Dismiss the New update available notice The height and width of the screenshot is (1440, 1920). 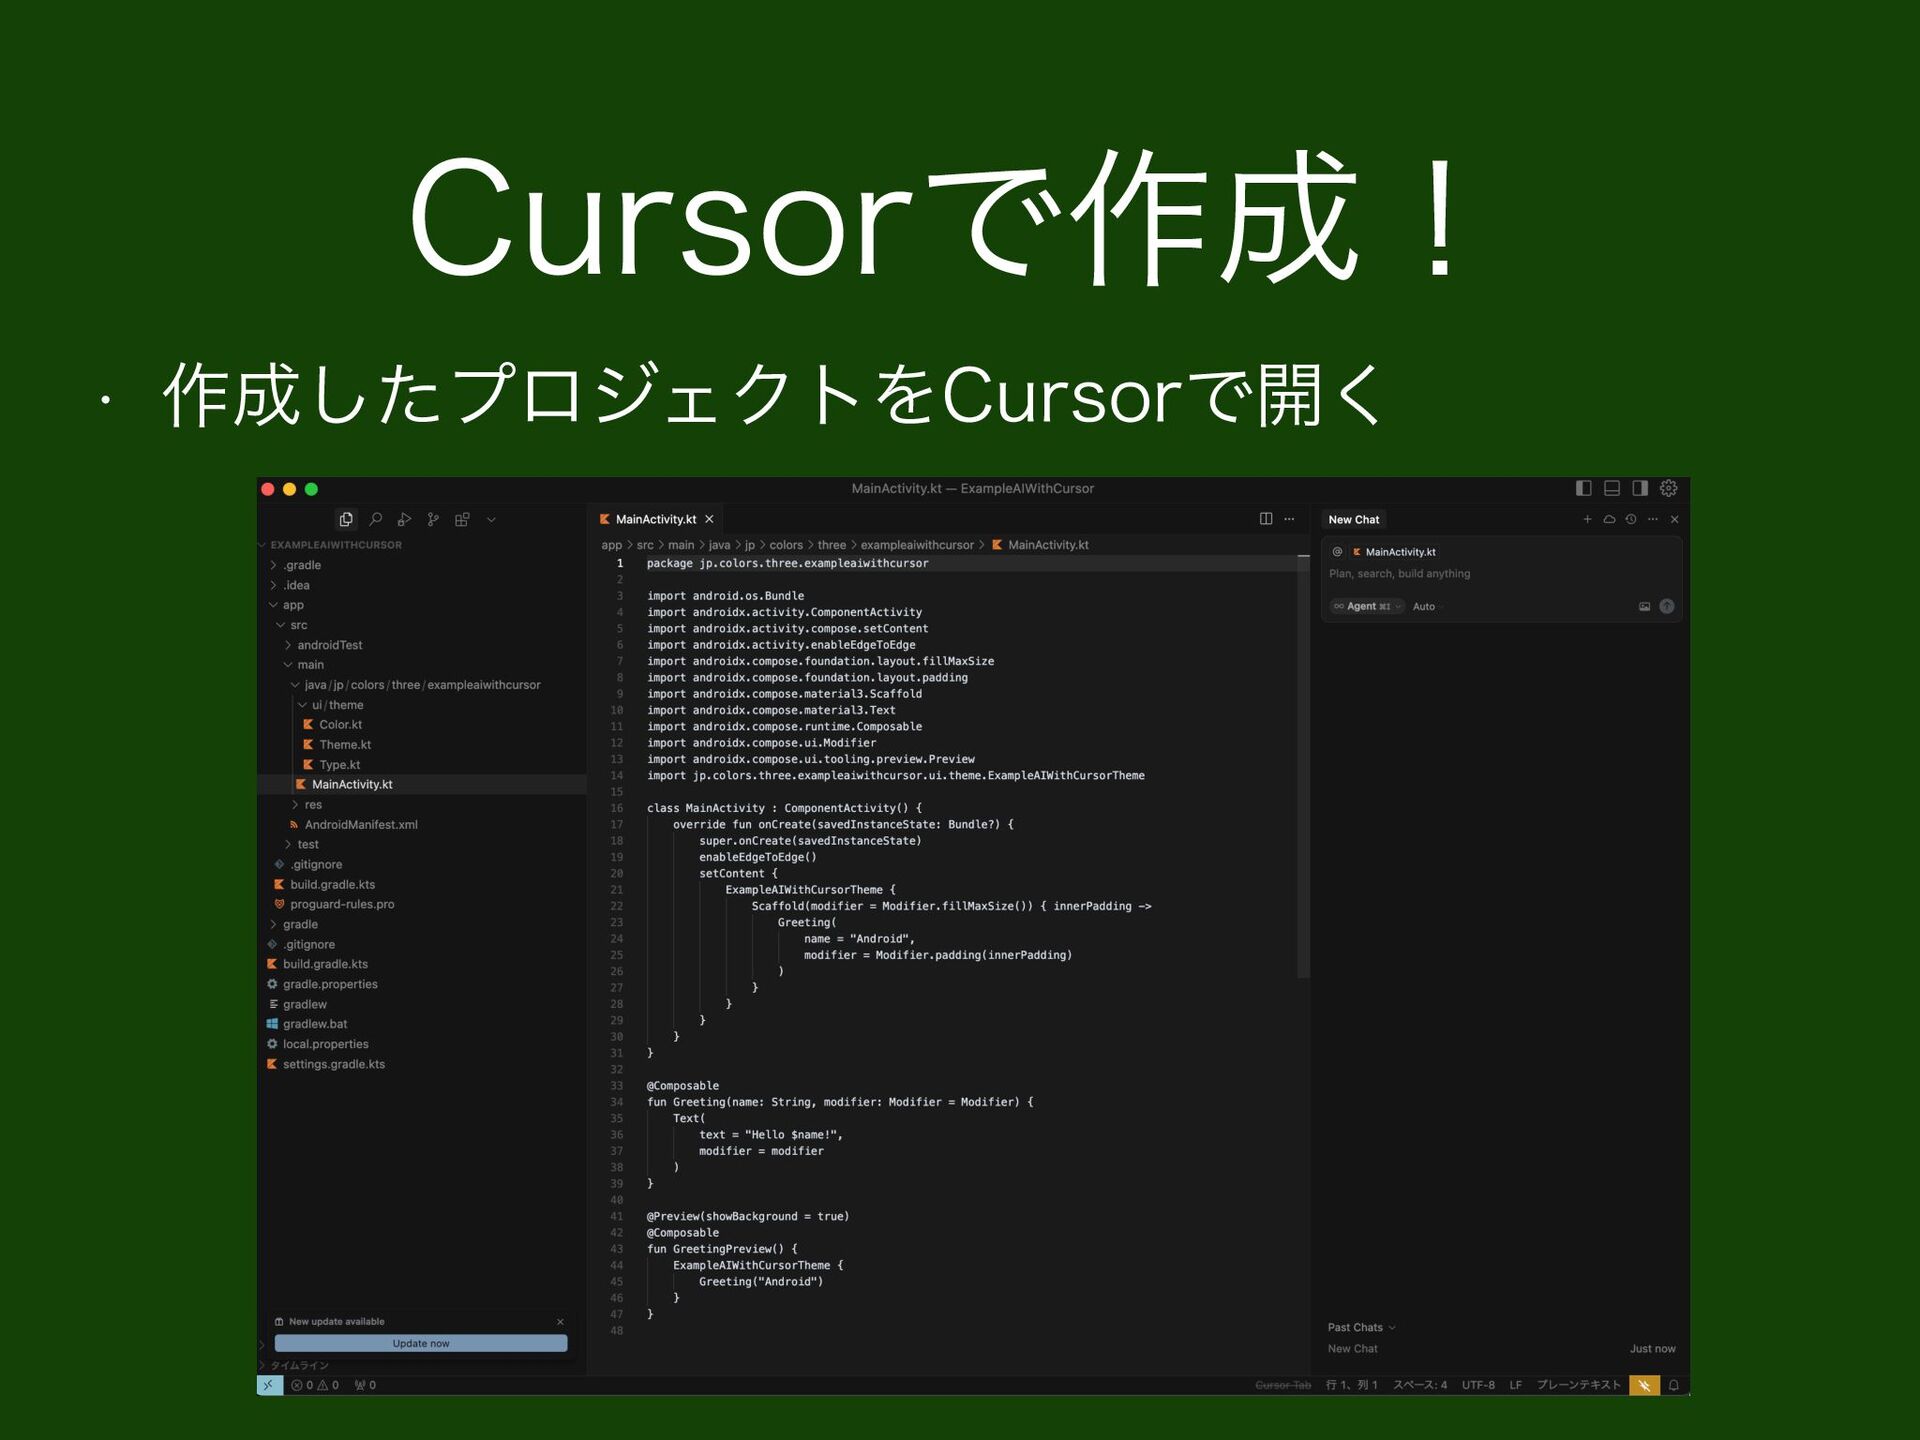click(x=560, y=1322)
